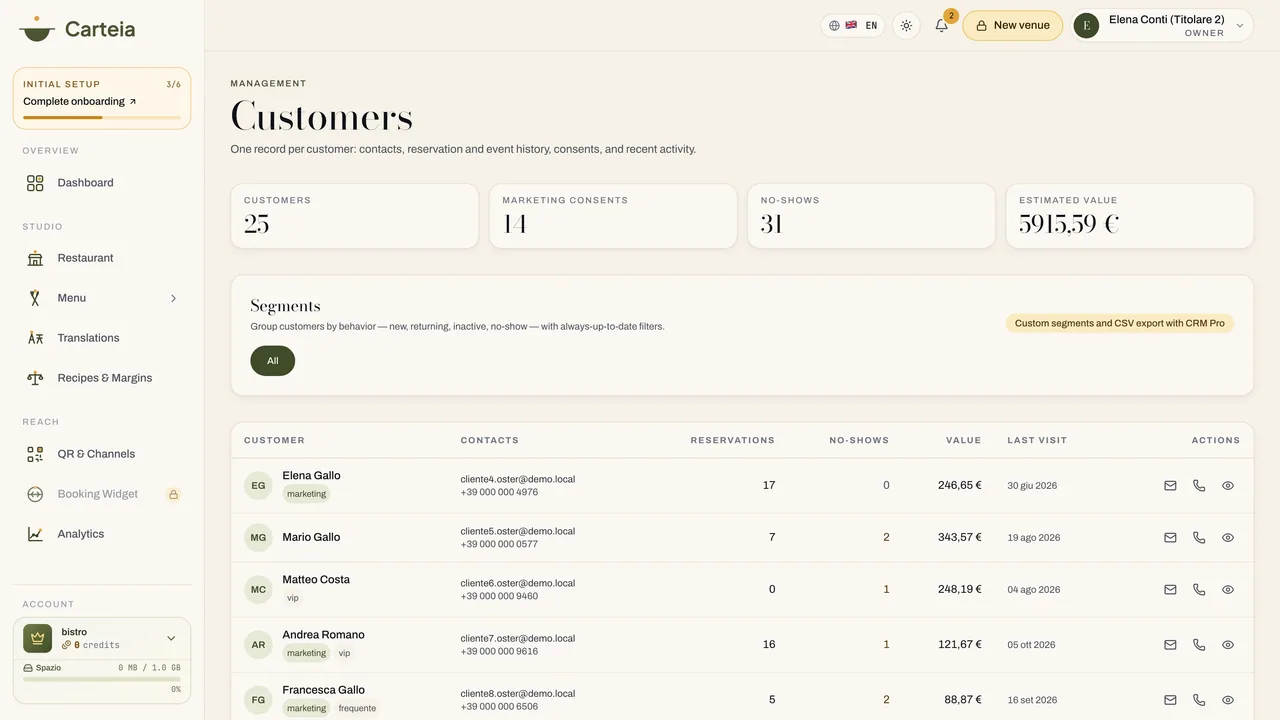This screenshot has height=720, width=1280.
Task: Email Matteo Costa via envelope icon
Action: pyautogui.click(x=1170, y=590)
